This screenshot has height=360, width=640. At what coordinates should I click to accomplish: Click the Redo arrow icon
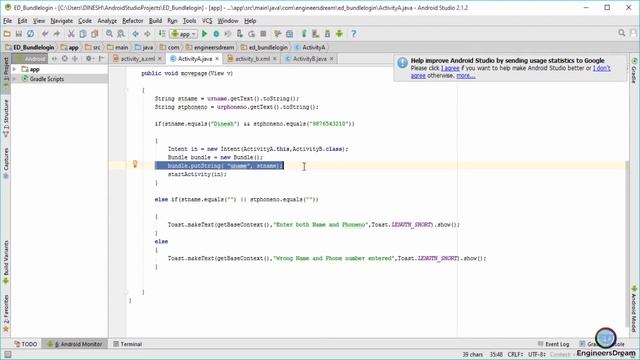click(56, 34)
